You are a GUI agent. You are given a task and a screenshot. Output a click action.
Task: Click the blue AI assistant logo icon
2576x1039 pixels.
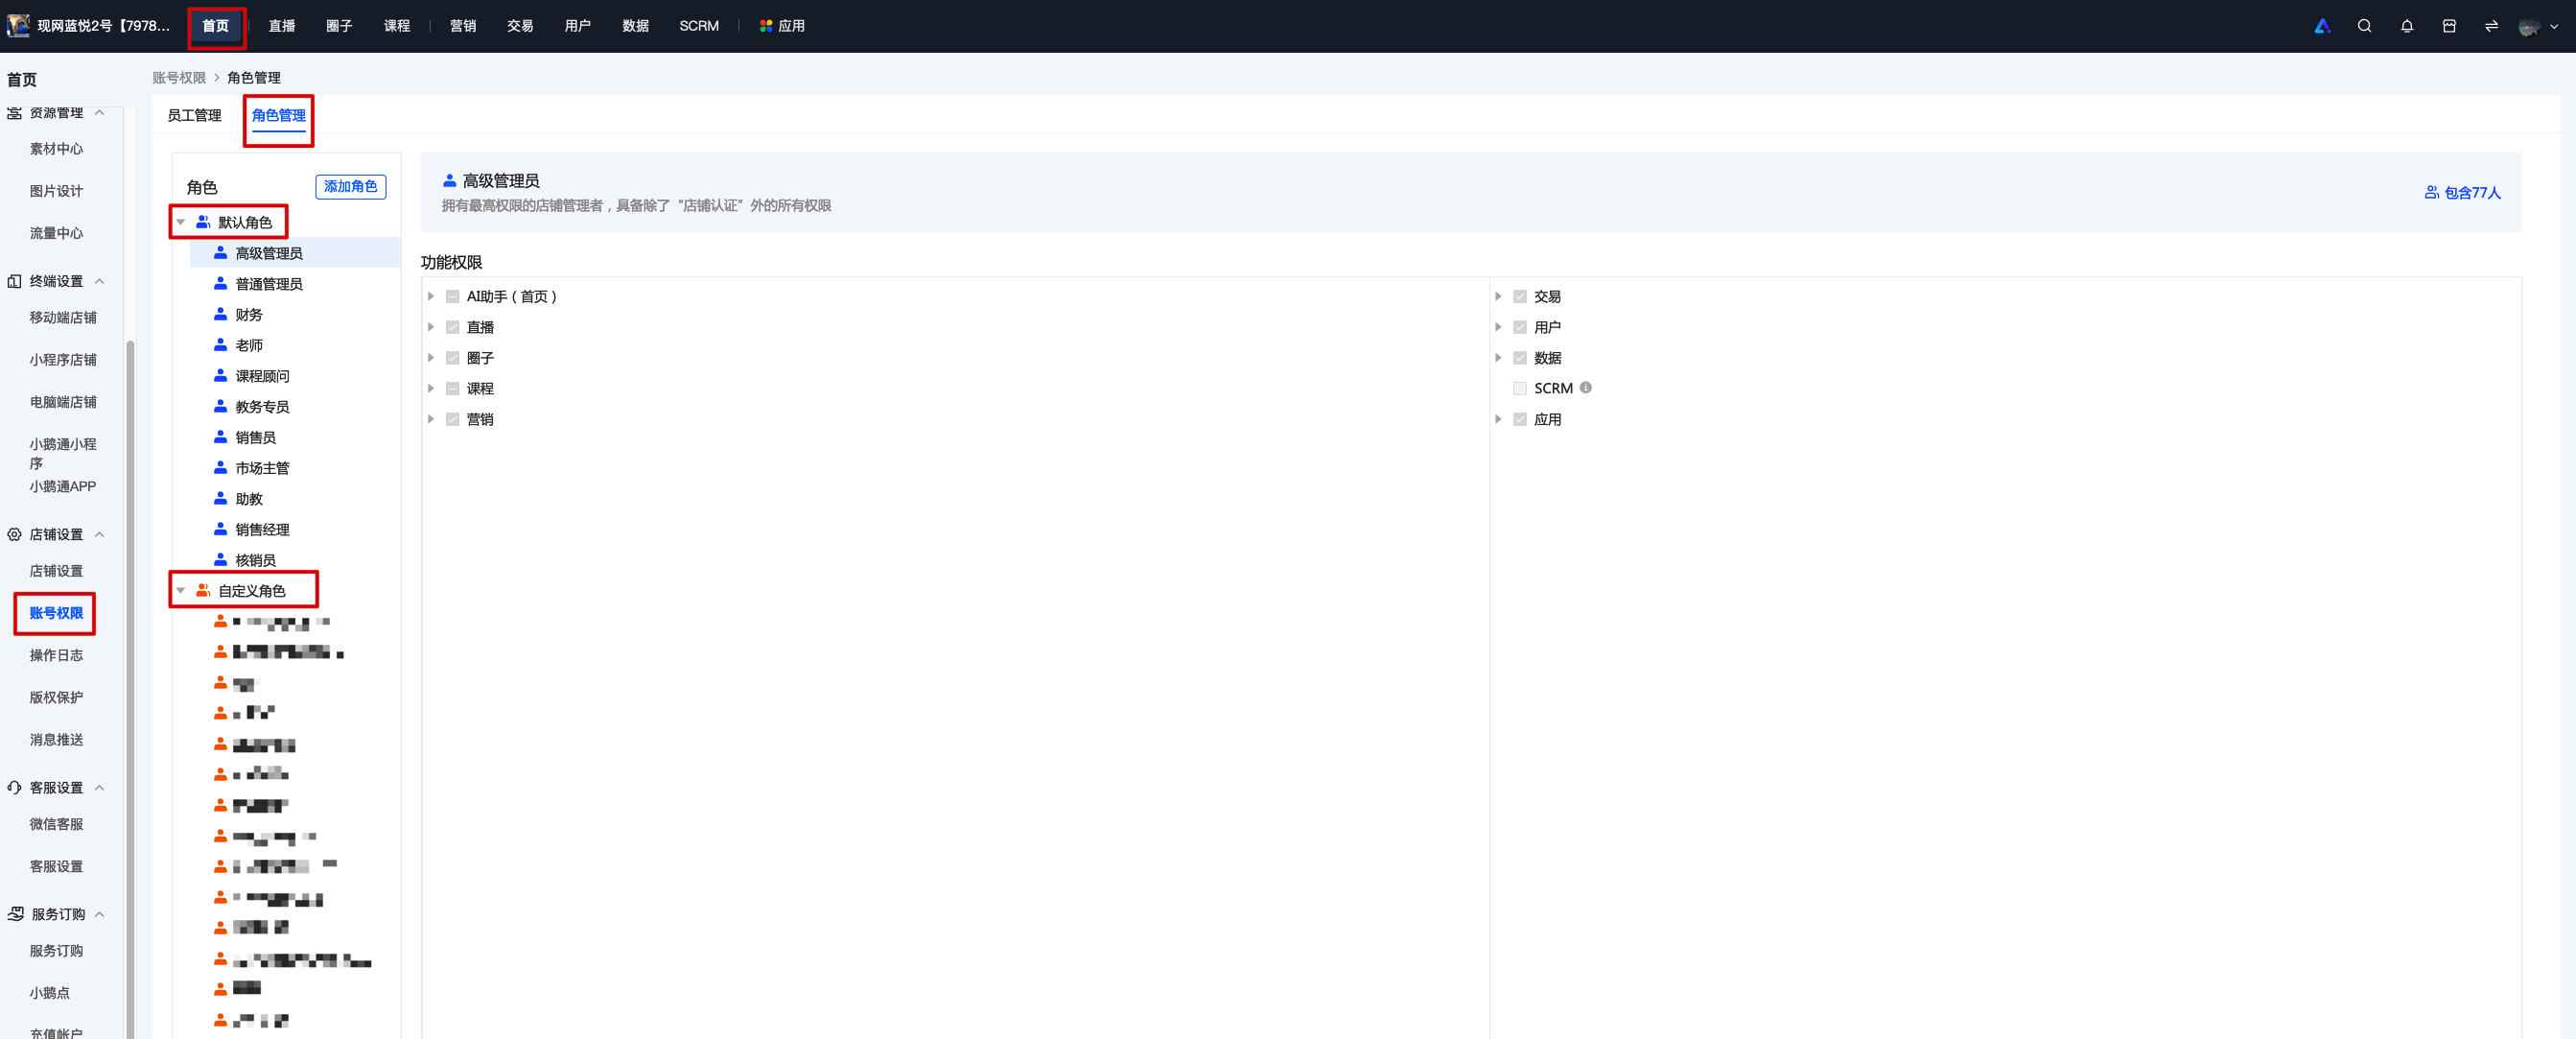pyautogui.click(x=2322, y=26)
